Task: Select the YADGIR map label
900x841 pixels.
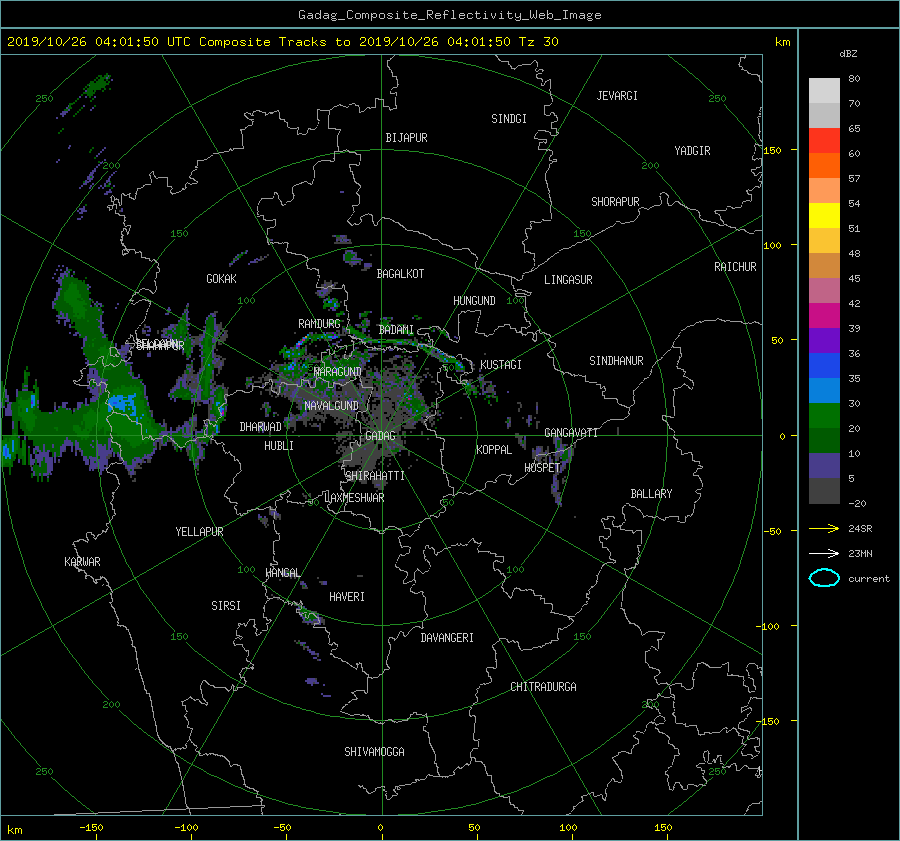Action: point(692,151)
